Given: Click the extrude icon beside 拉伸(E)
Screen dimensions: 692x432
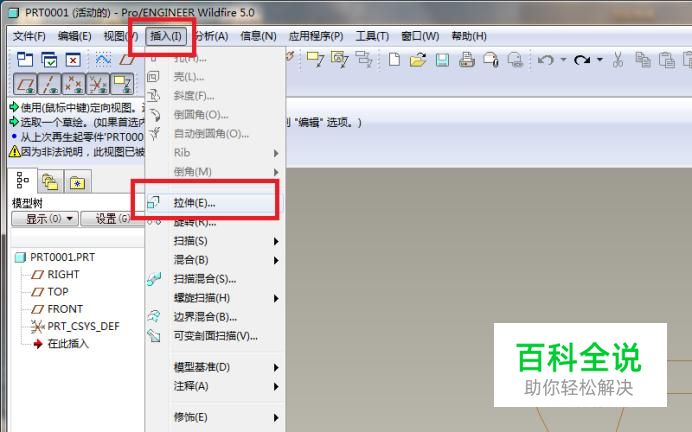Looking at the screenshot, I should click(153, 203).
